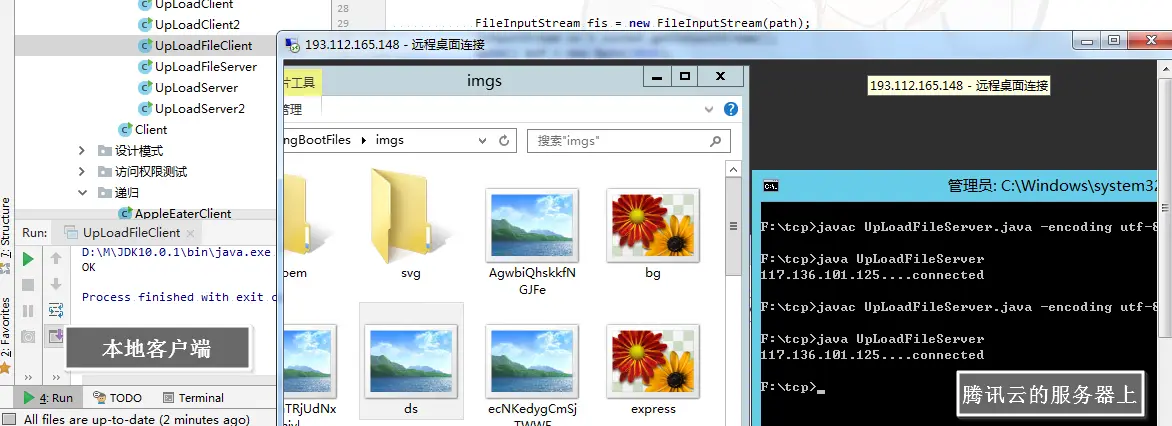Expand the 设计模式 folder
This screenshot has height=426, width=1172.
pos(82,150)
